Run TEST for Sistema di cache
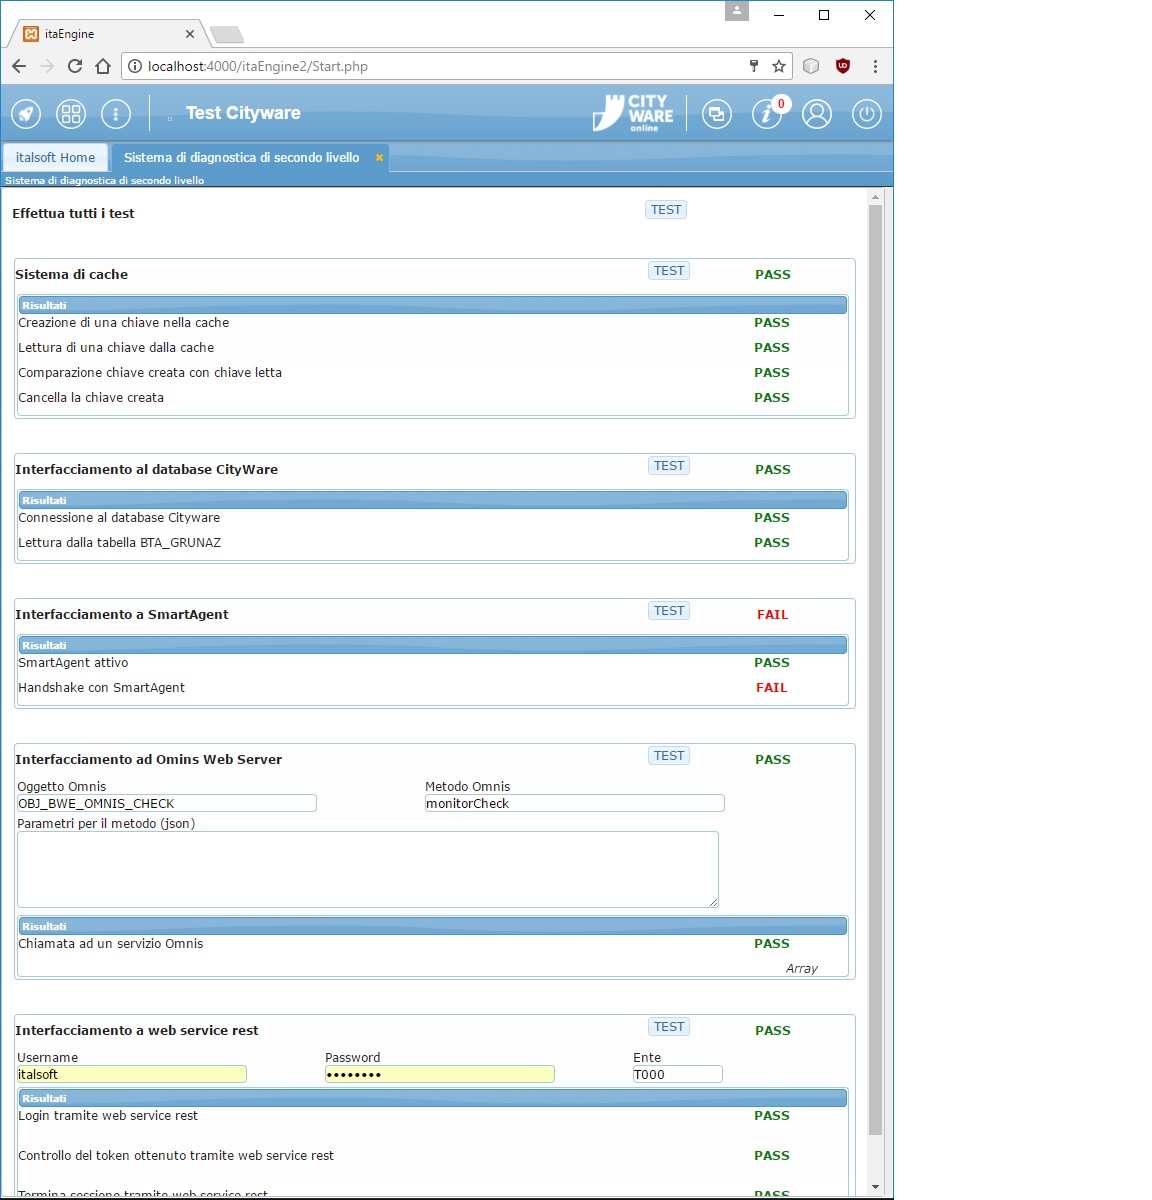Viewport: 1152px width, 1200px height. (x=669, y=271)
